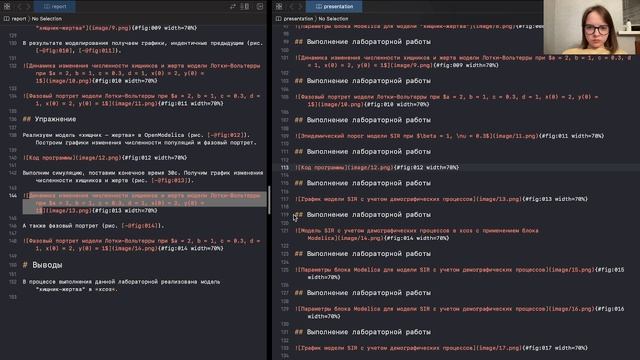Click presentation file in breadcrumb bar
The height and width of the screenshot is (360, 640).
tap(294, 19)
